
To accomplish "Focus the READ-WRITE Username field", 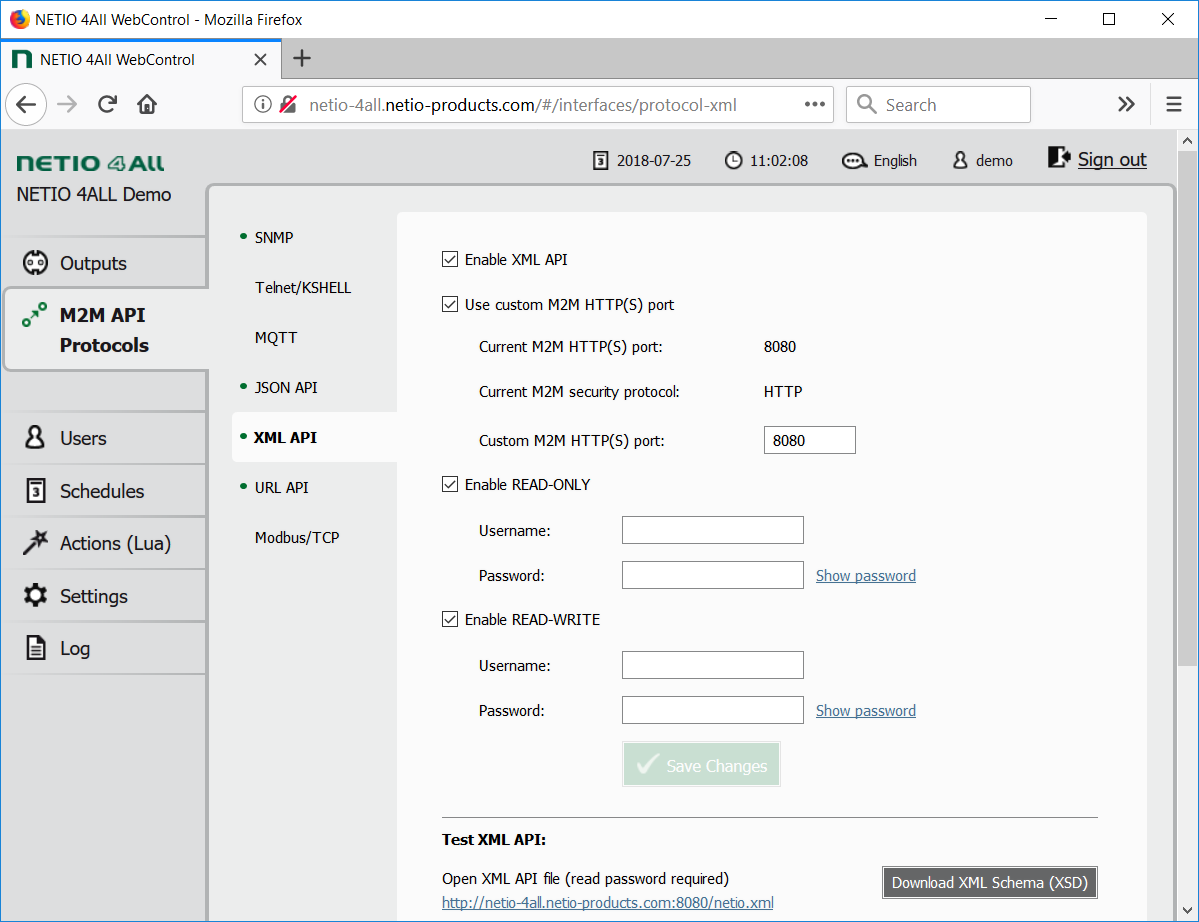I will pyautogui.click(x=713, y=665).
